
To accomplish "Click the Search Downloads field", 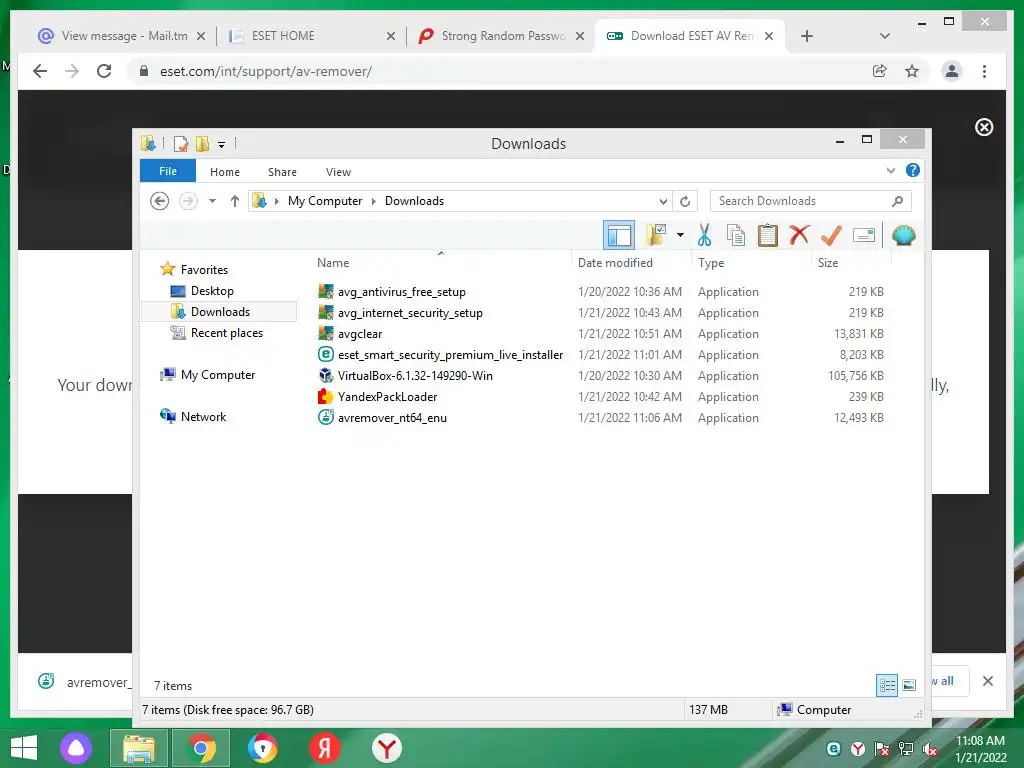I will (x=810, y=201).
